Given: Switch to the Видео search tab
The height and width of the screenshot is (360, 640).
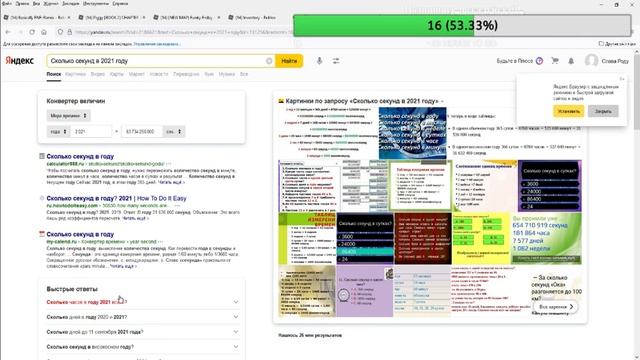Looking at the screenshot, I should tap(98, 74).
